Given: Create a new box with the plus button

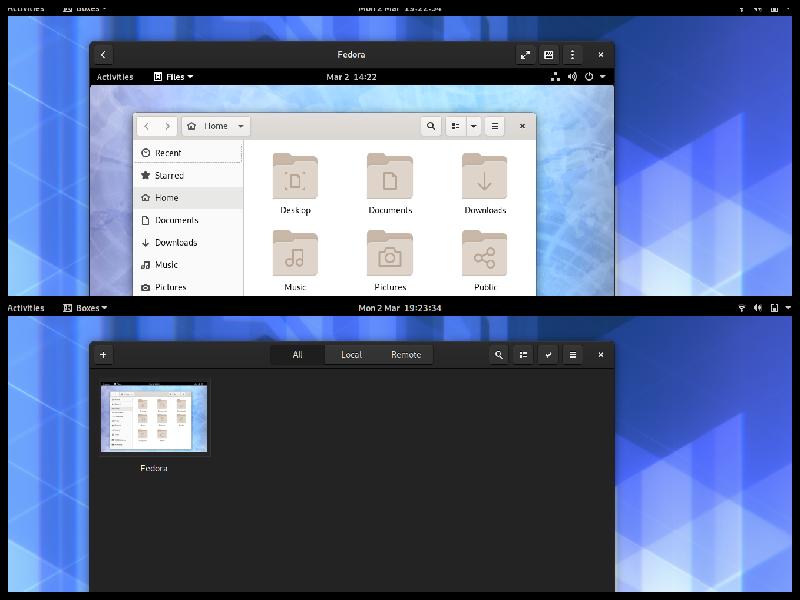Looking at the screenshot, I should click(103, 355).
